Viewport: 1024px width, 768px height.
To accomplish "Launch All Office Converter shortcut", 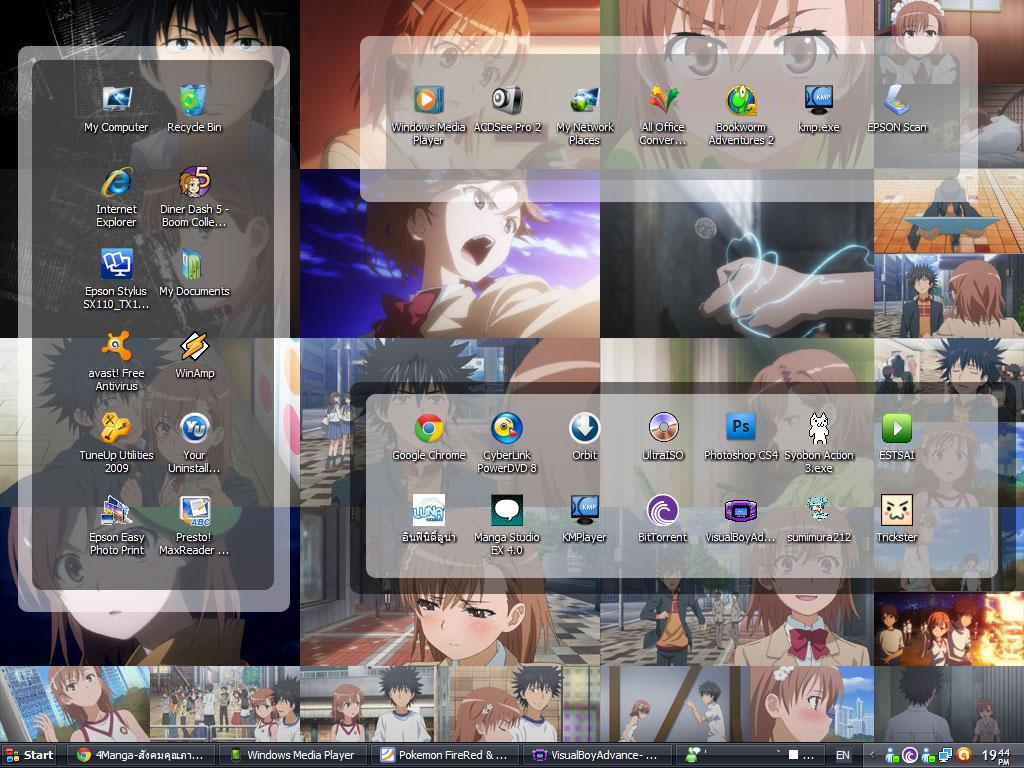I will [662, 115].
